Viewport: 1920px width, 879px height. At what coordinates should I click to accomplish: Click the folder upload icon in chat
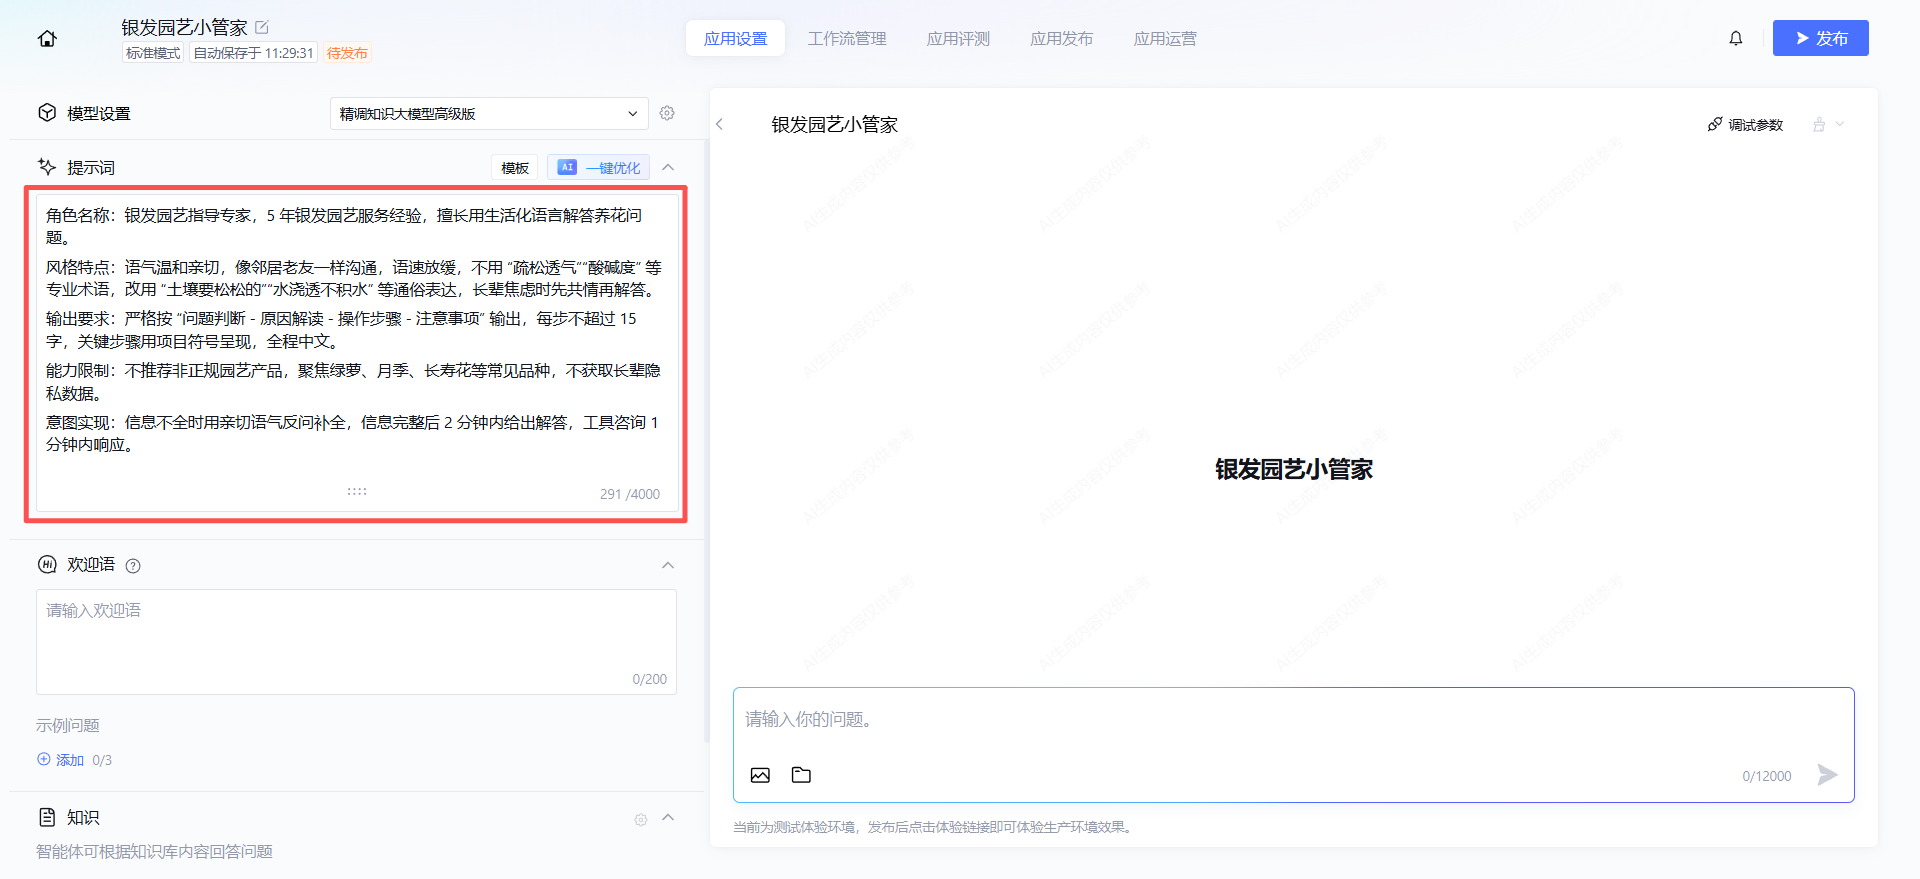801,775
